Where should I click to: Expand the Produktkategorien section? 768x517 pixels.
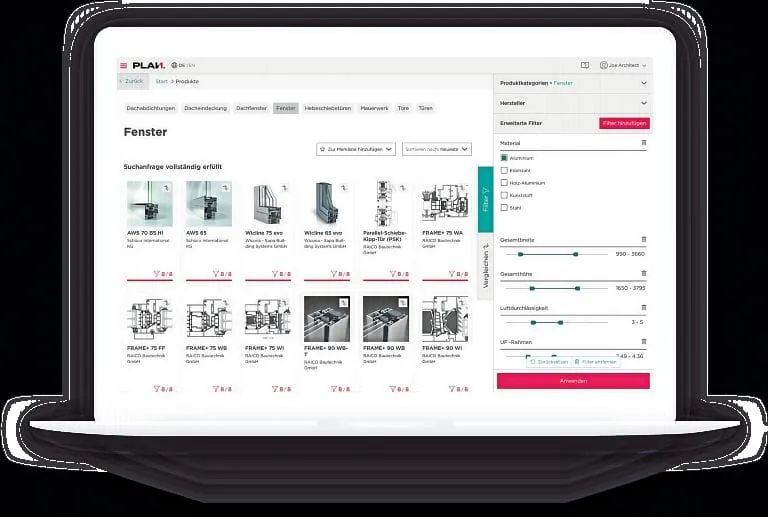(643, 83)
